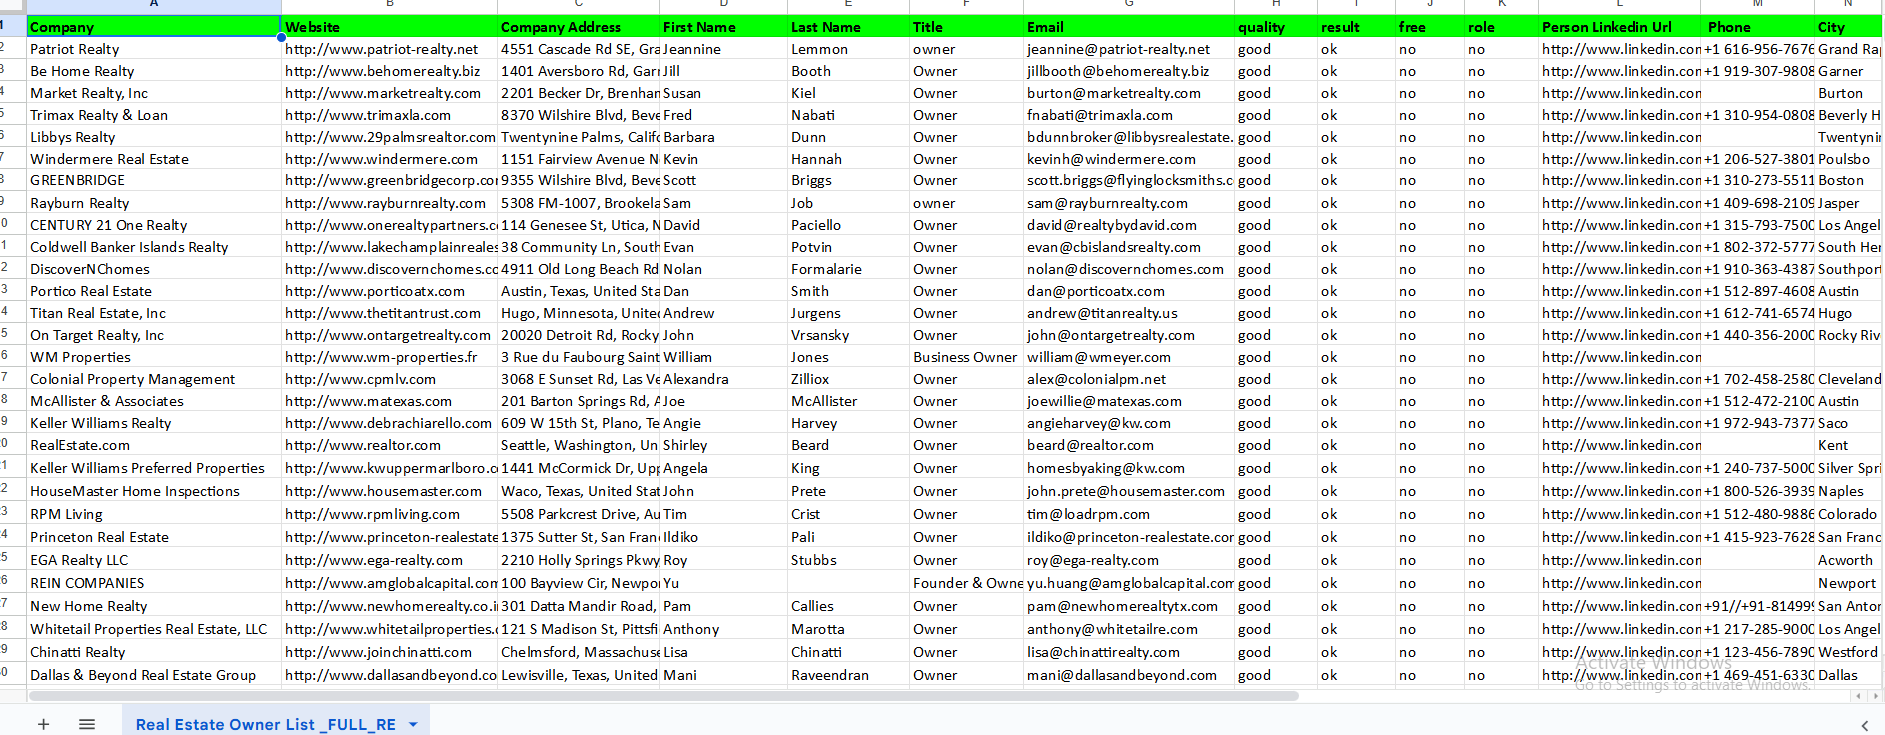Select last name Formalarie cell
Image resolution: width=1885 pixels, height=735 pixels.
click(x=848, y=269)
